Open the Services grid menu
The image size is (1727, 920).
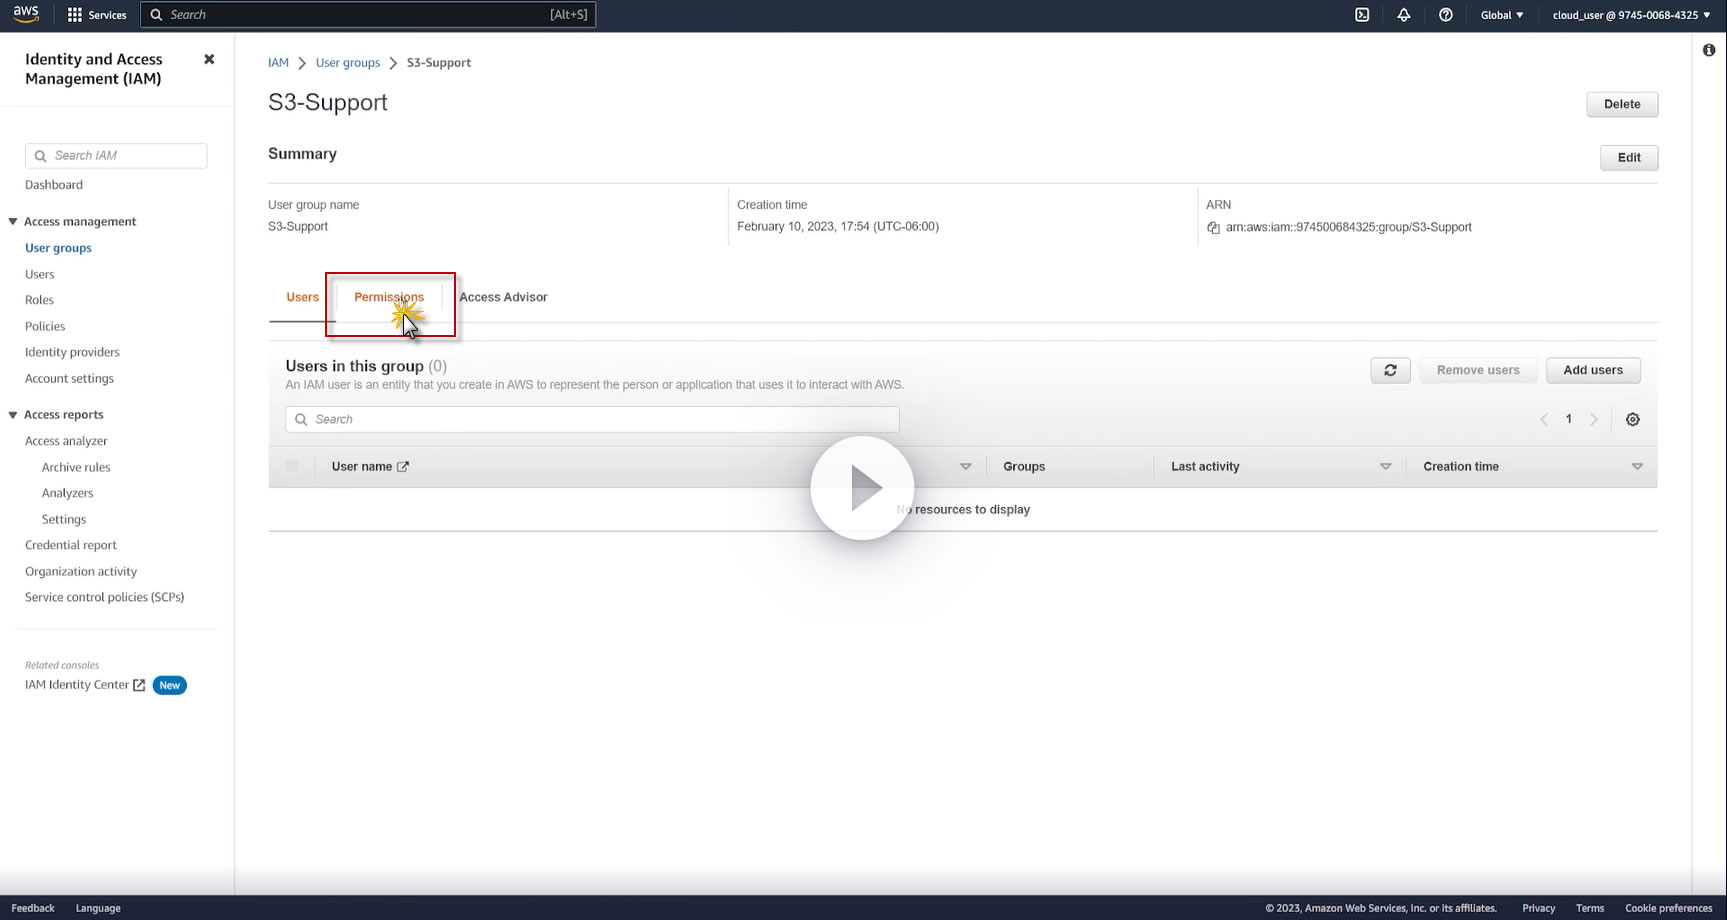pos(97,15)
